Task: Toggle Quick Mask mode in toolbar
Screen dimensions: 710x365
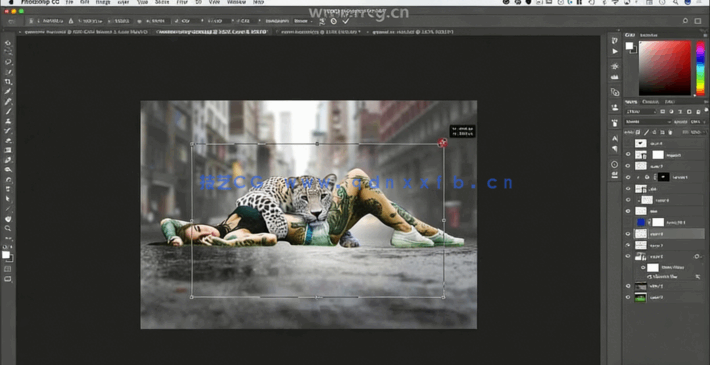Action: [8, 269]
